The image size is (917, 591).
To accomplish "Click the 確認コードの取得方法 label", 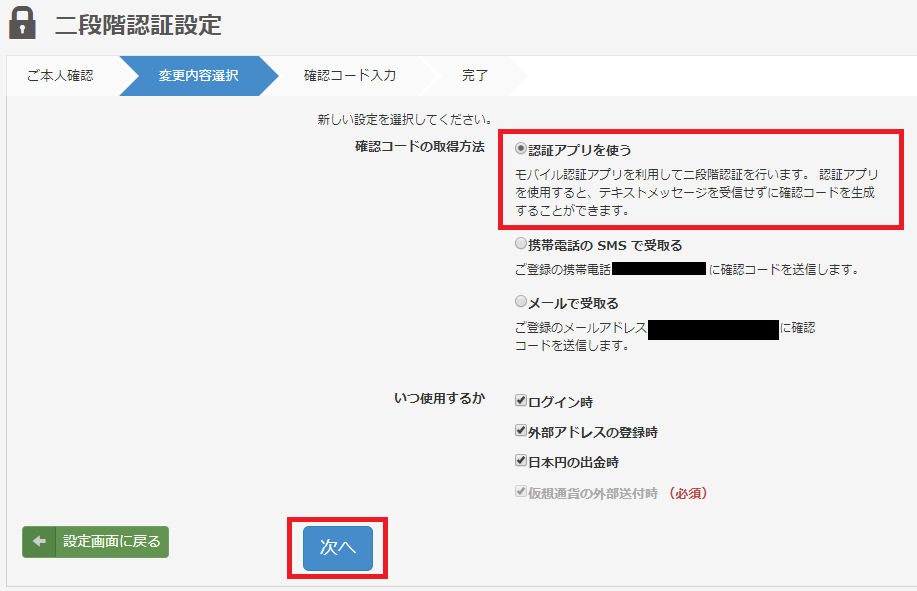I will [420, 147].
